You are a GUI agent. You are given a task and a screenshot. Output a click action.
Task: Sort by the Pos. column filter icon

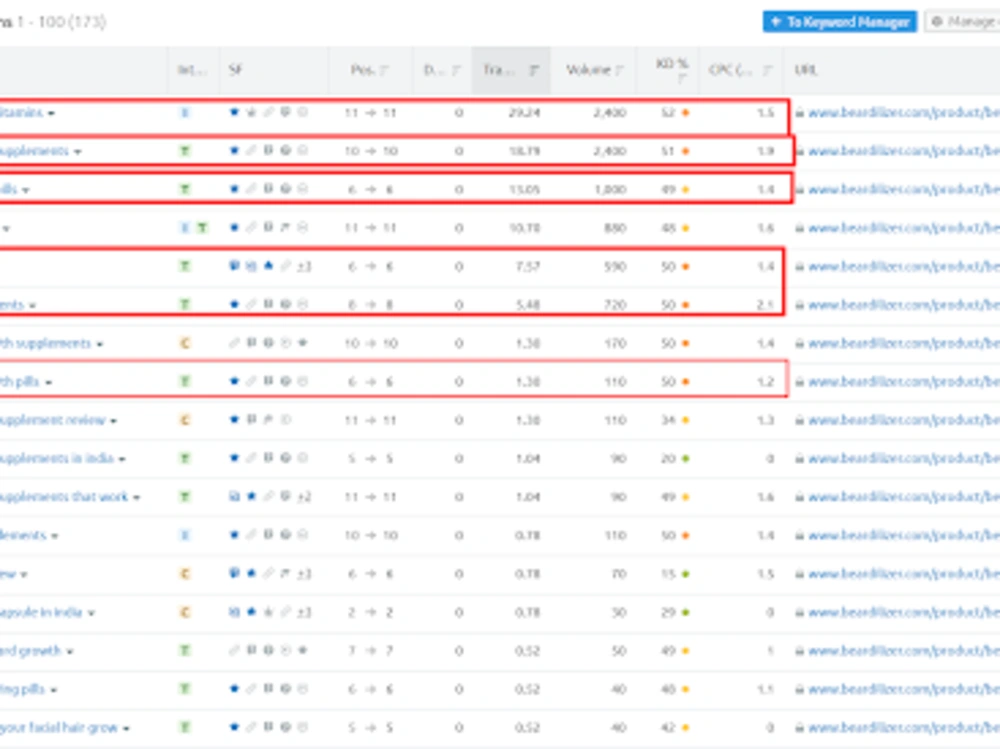pyautogui.click(x=384, y=70)
